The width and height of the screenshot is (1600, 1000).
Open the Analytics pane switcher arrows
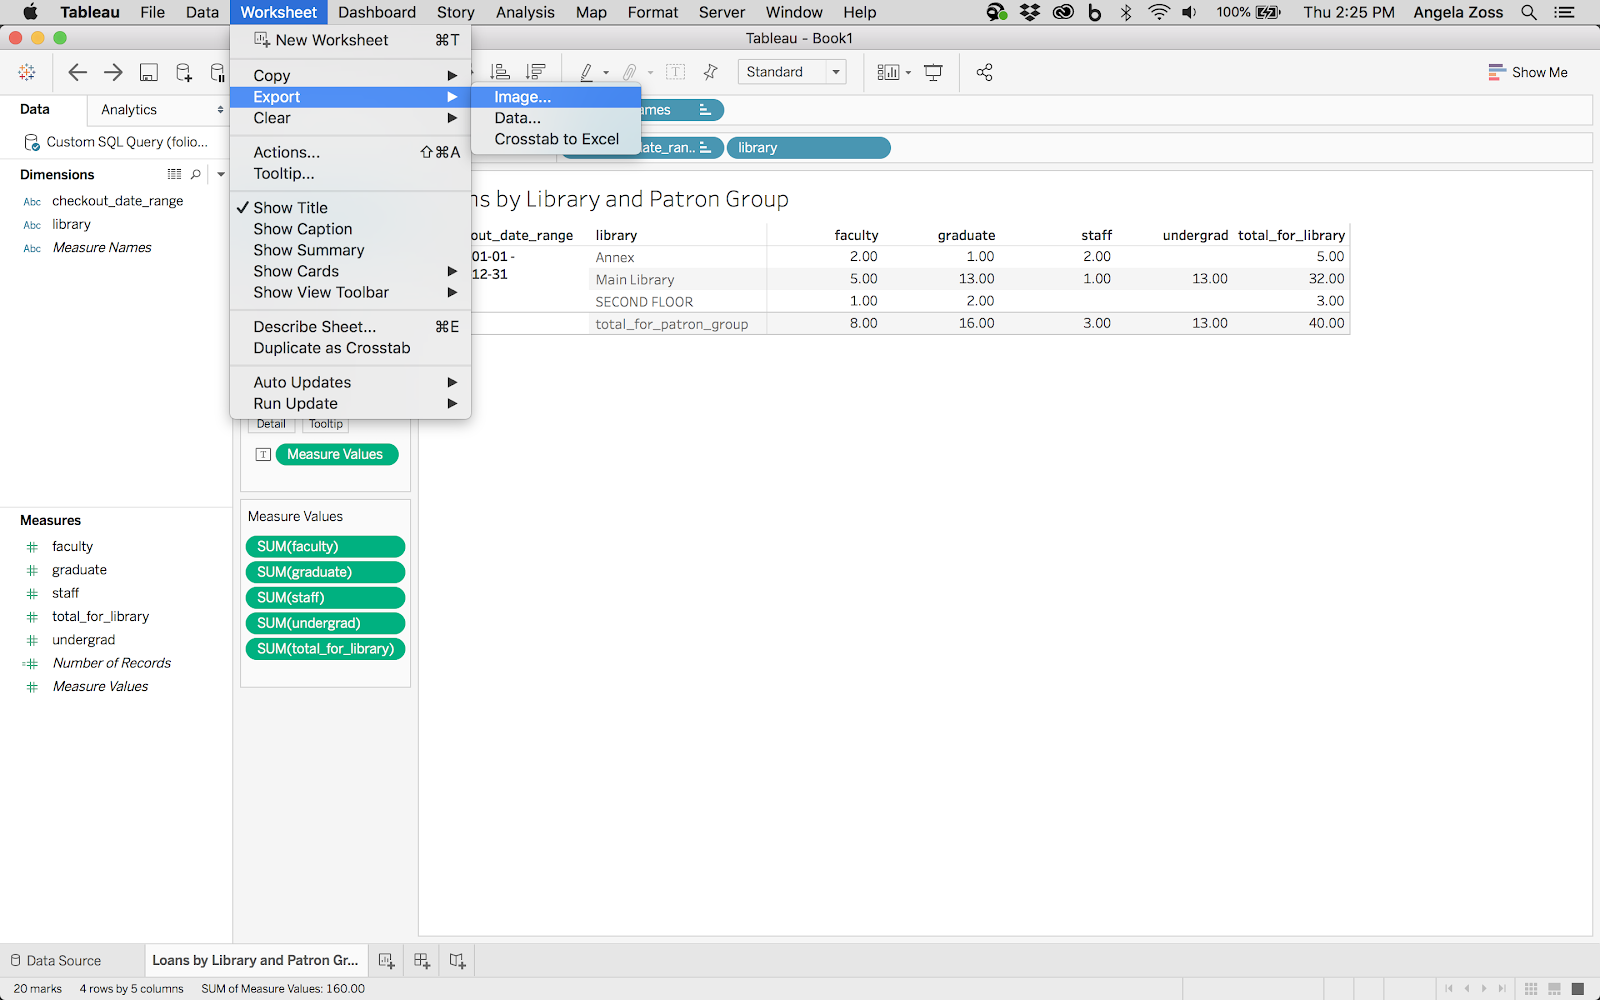(220, 110)
